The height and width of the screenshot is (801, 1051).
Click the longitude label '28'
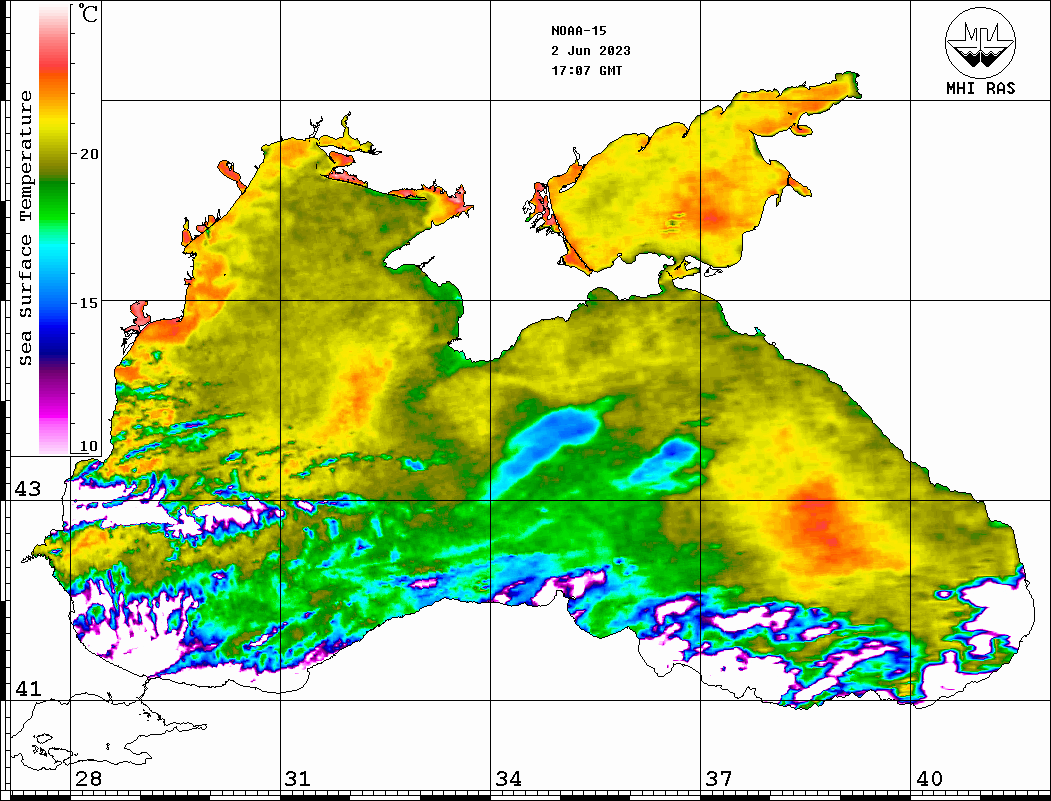88,779
